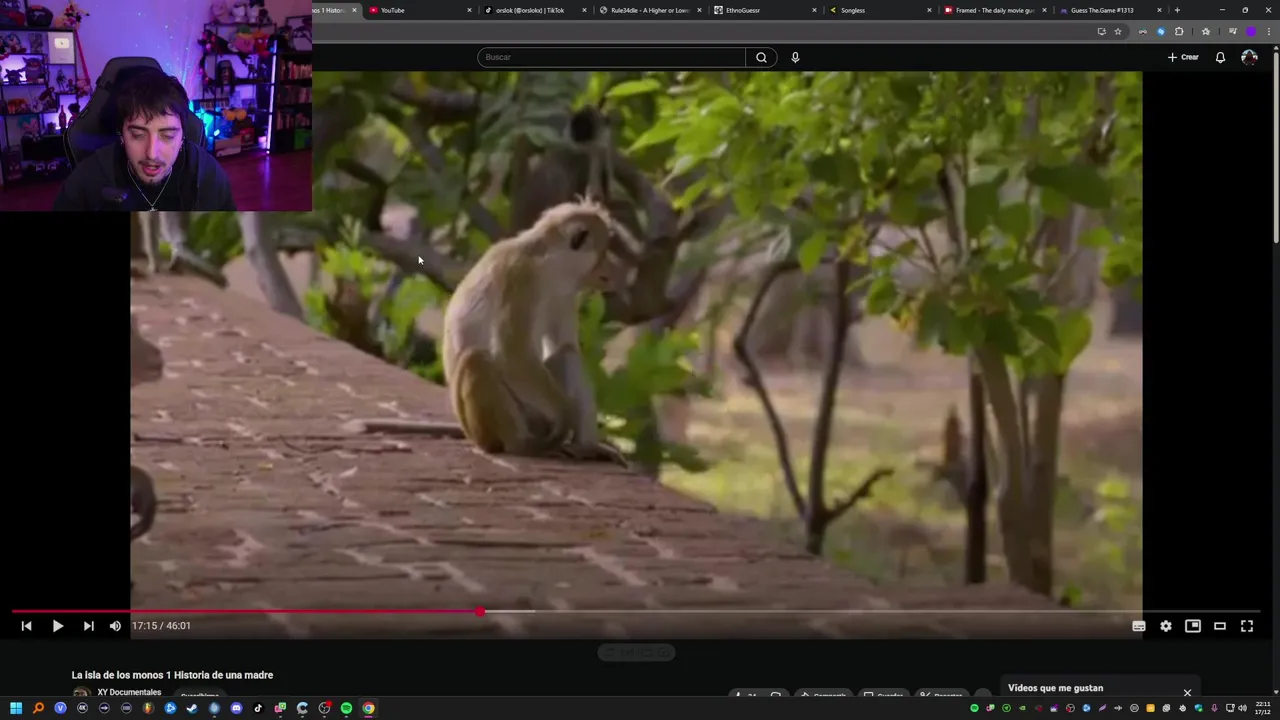Close the Videos que me gustan notification
Image resolution: width=1280 pixels, height=720 pixels.
(x=1187, y=693)
